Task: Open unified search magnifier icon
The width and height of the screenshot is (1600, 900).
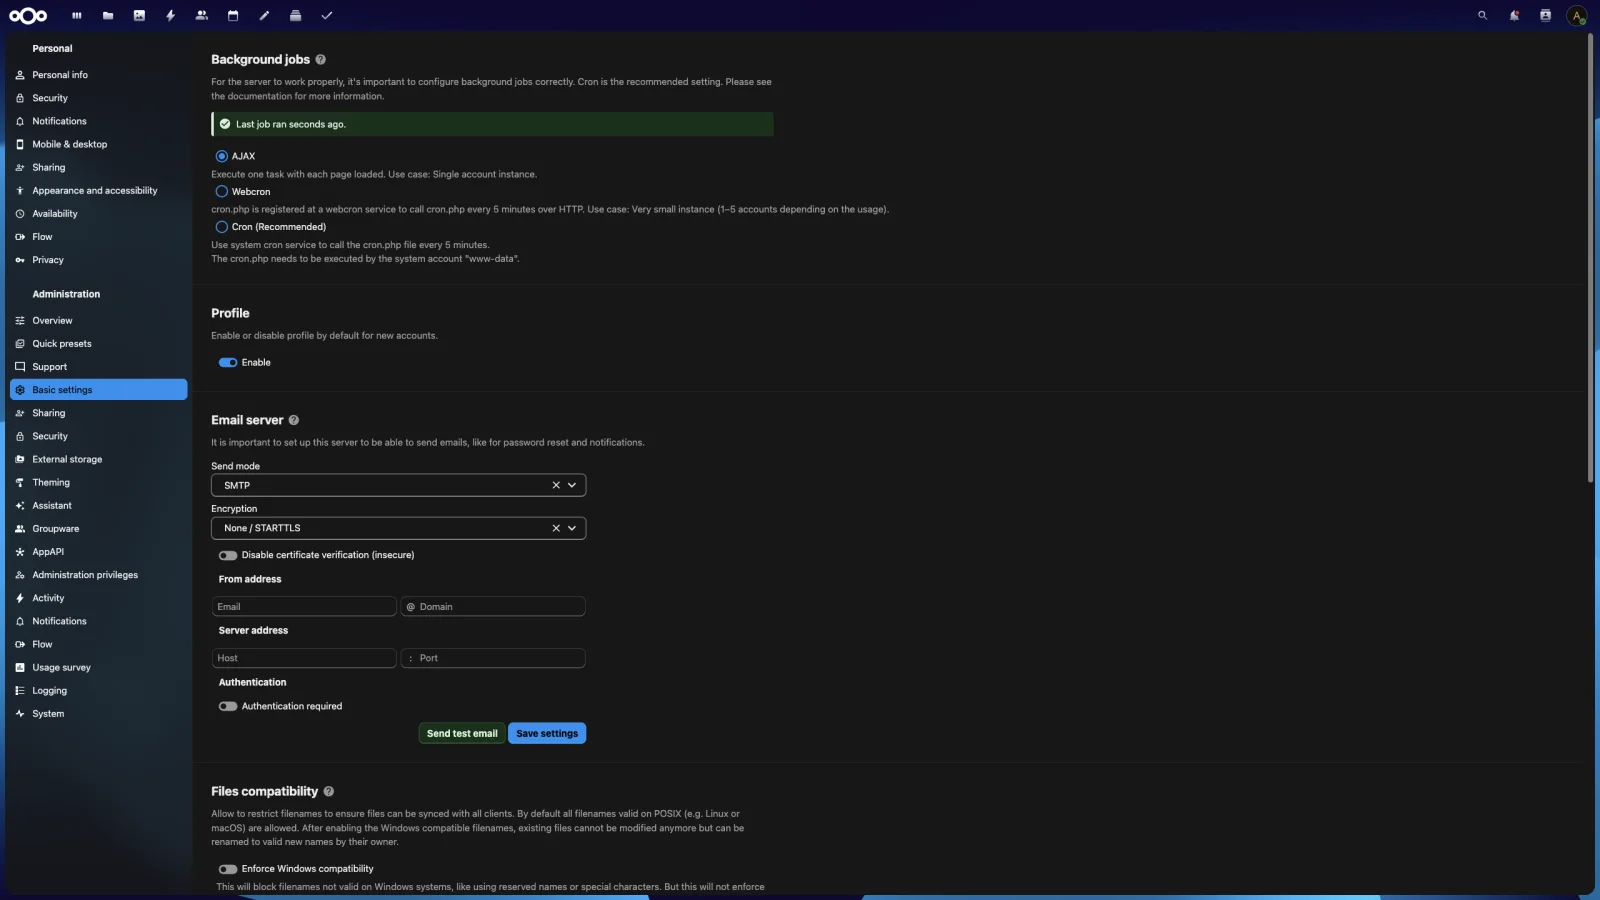Action: tap(1483, 15)
